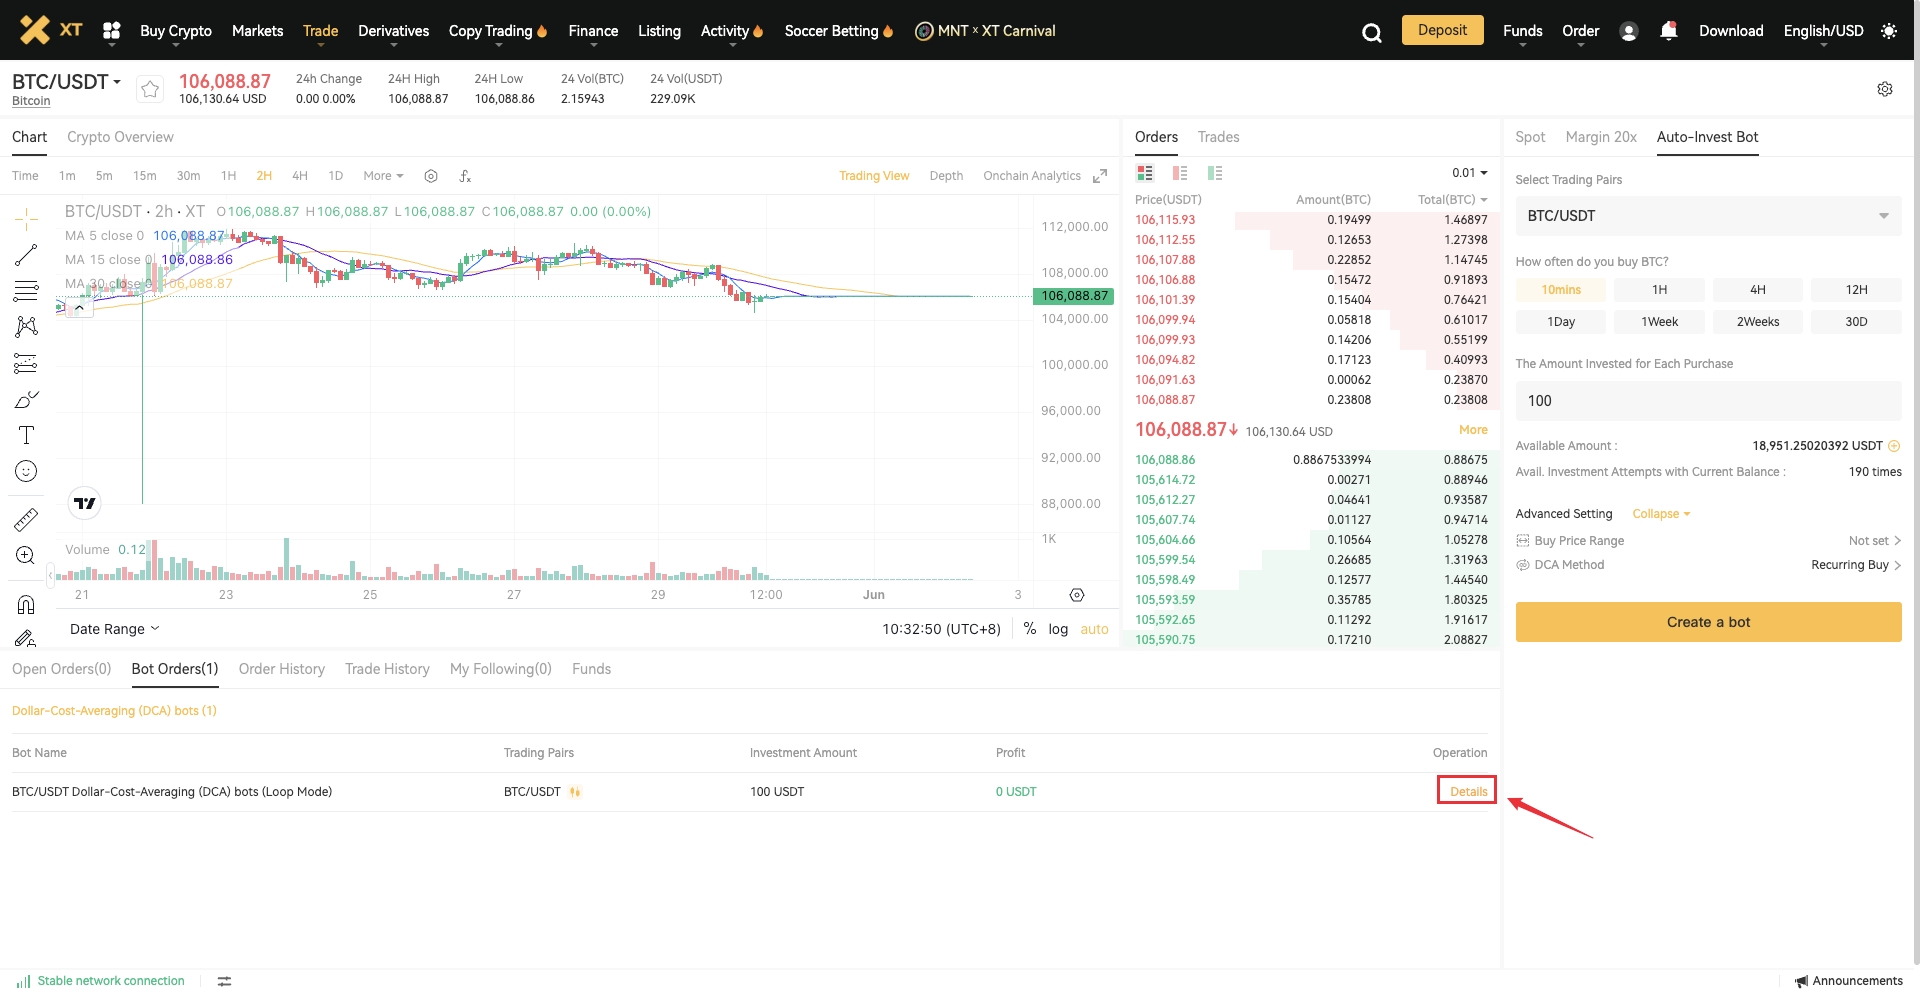The width and height of the screenshot is (1920, 992).
Task: Expand the chart to fullscreen
Action: (x=1100, y=176)
